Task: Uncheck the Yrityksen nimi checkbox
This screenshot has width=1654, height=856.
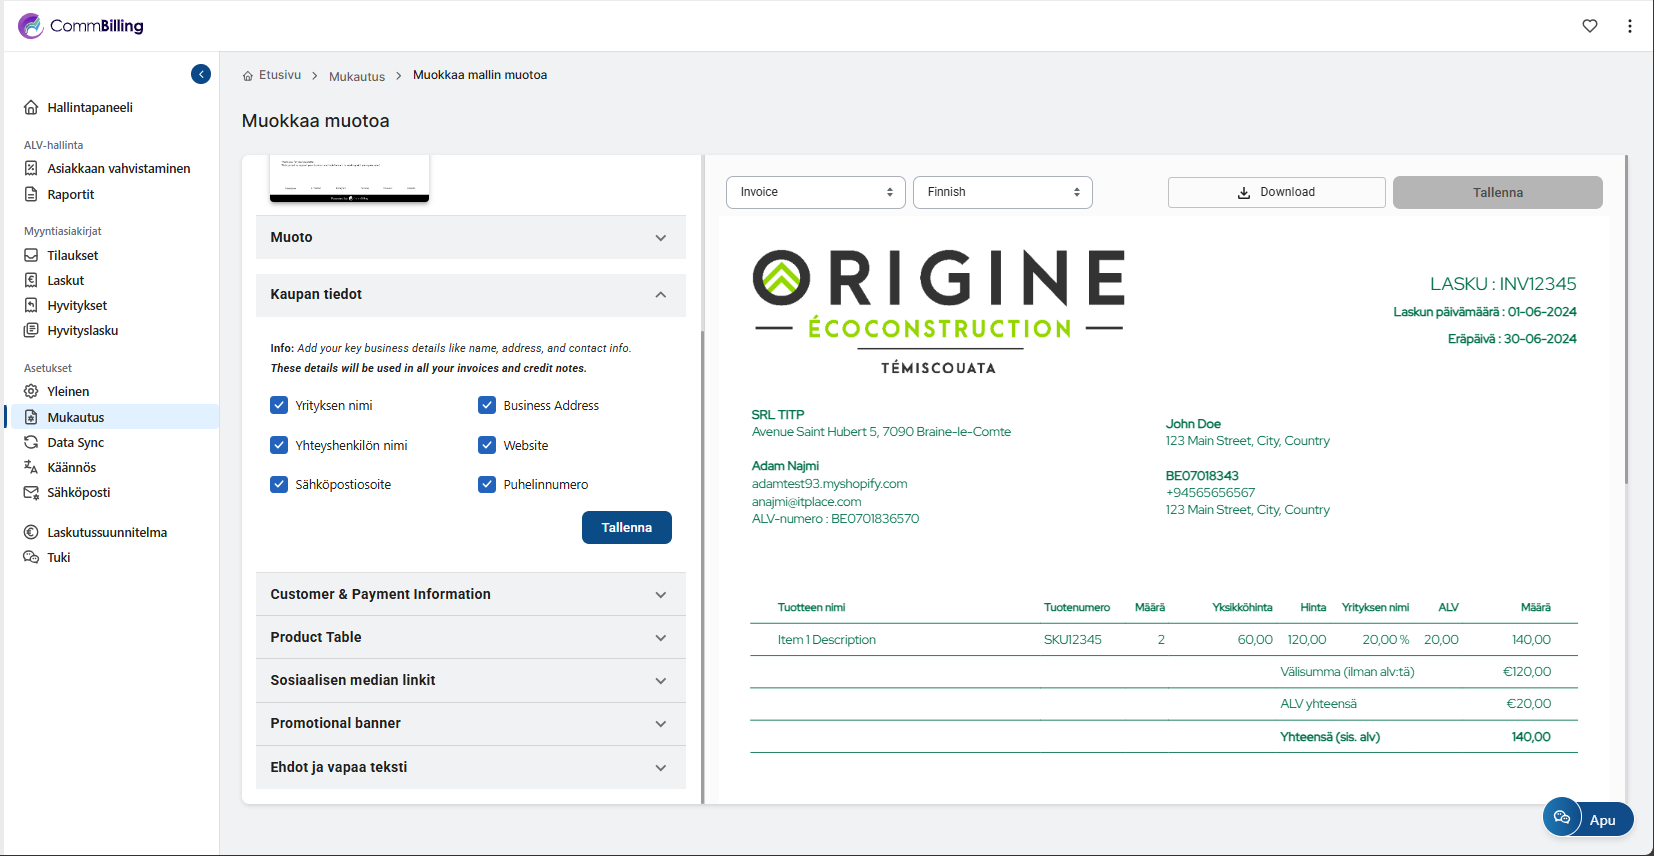Action: tap(279, 405)
